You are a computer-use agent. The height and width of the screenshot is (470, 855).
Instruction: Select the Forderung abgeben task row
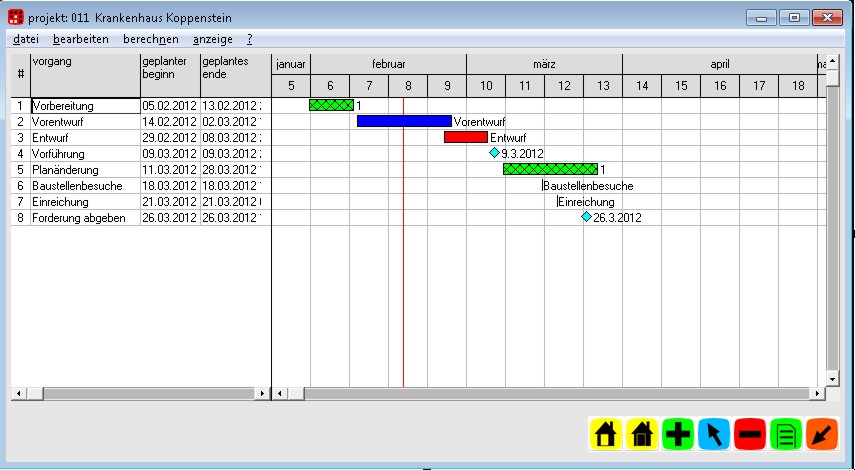click(141, 218)
